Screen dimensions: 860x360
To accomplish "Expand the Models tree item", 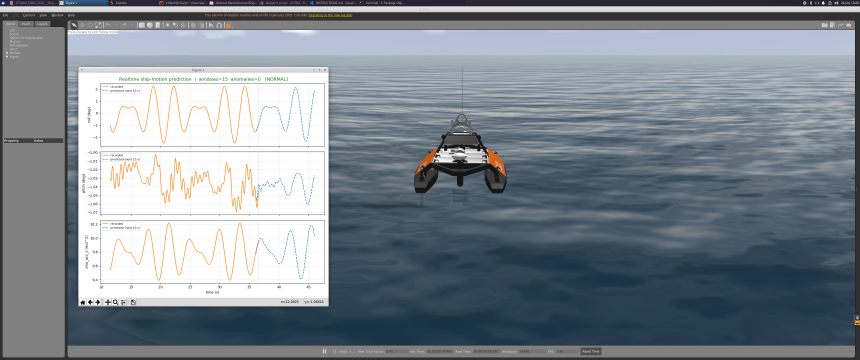I will 7,53.
